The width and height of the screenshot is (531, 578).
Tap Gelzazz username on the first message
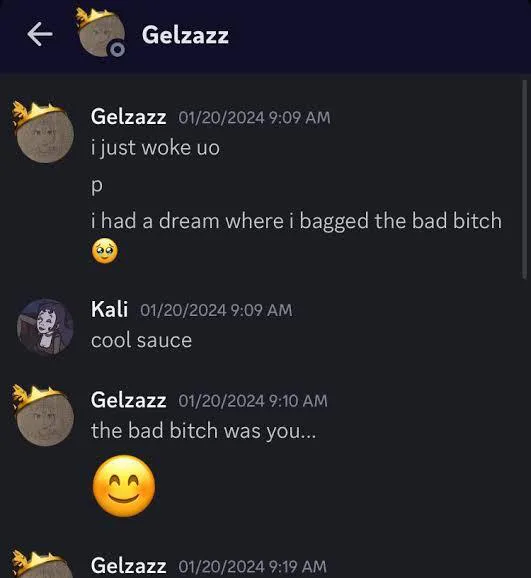tap(128, 117)
